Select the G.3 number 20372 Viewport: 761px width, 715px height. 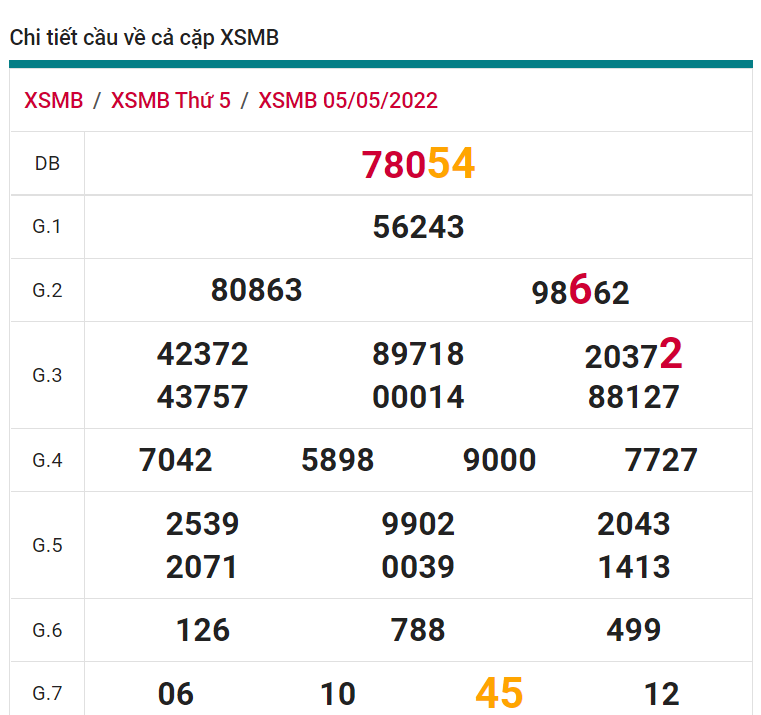[x=633, y=355]
